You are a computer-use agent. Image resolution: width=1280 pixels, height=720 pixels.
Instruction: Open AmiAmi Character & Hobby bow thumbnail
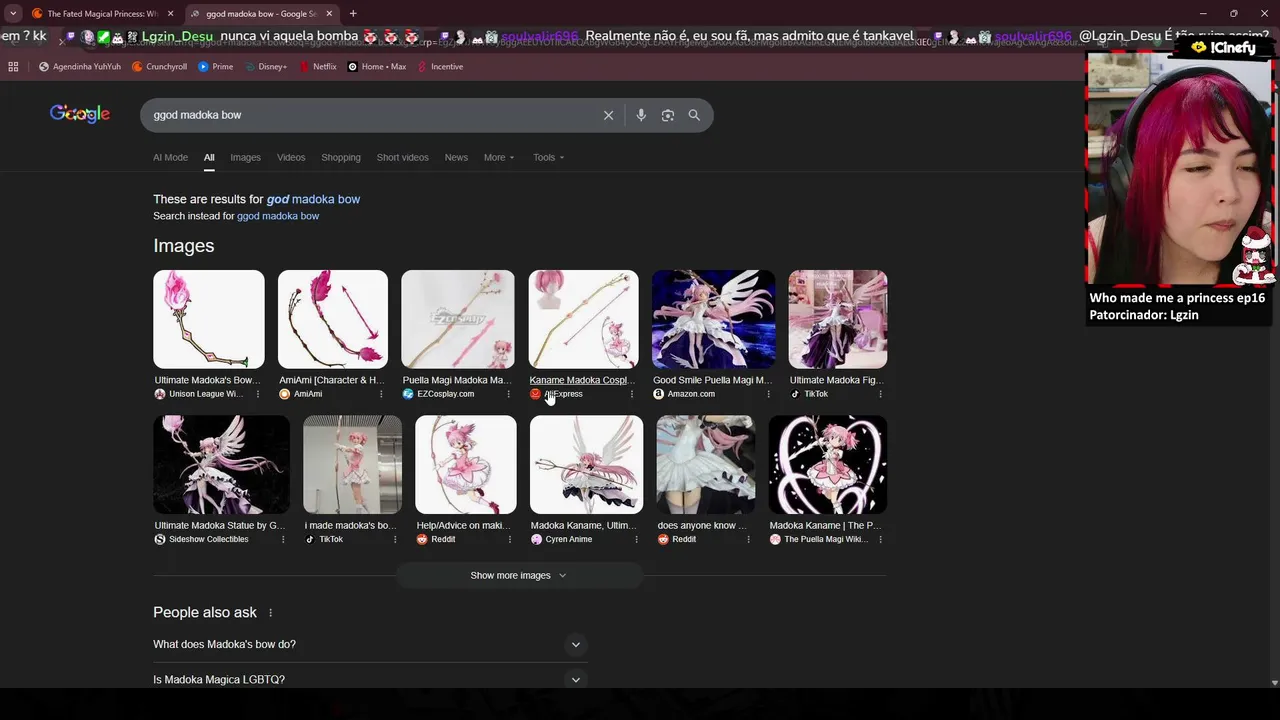point(333,319)
